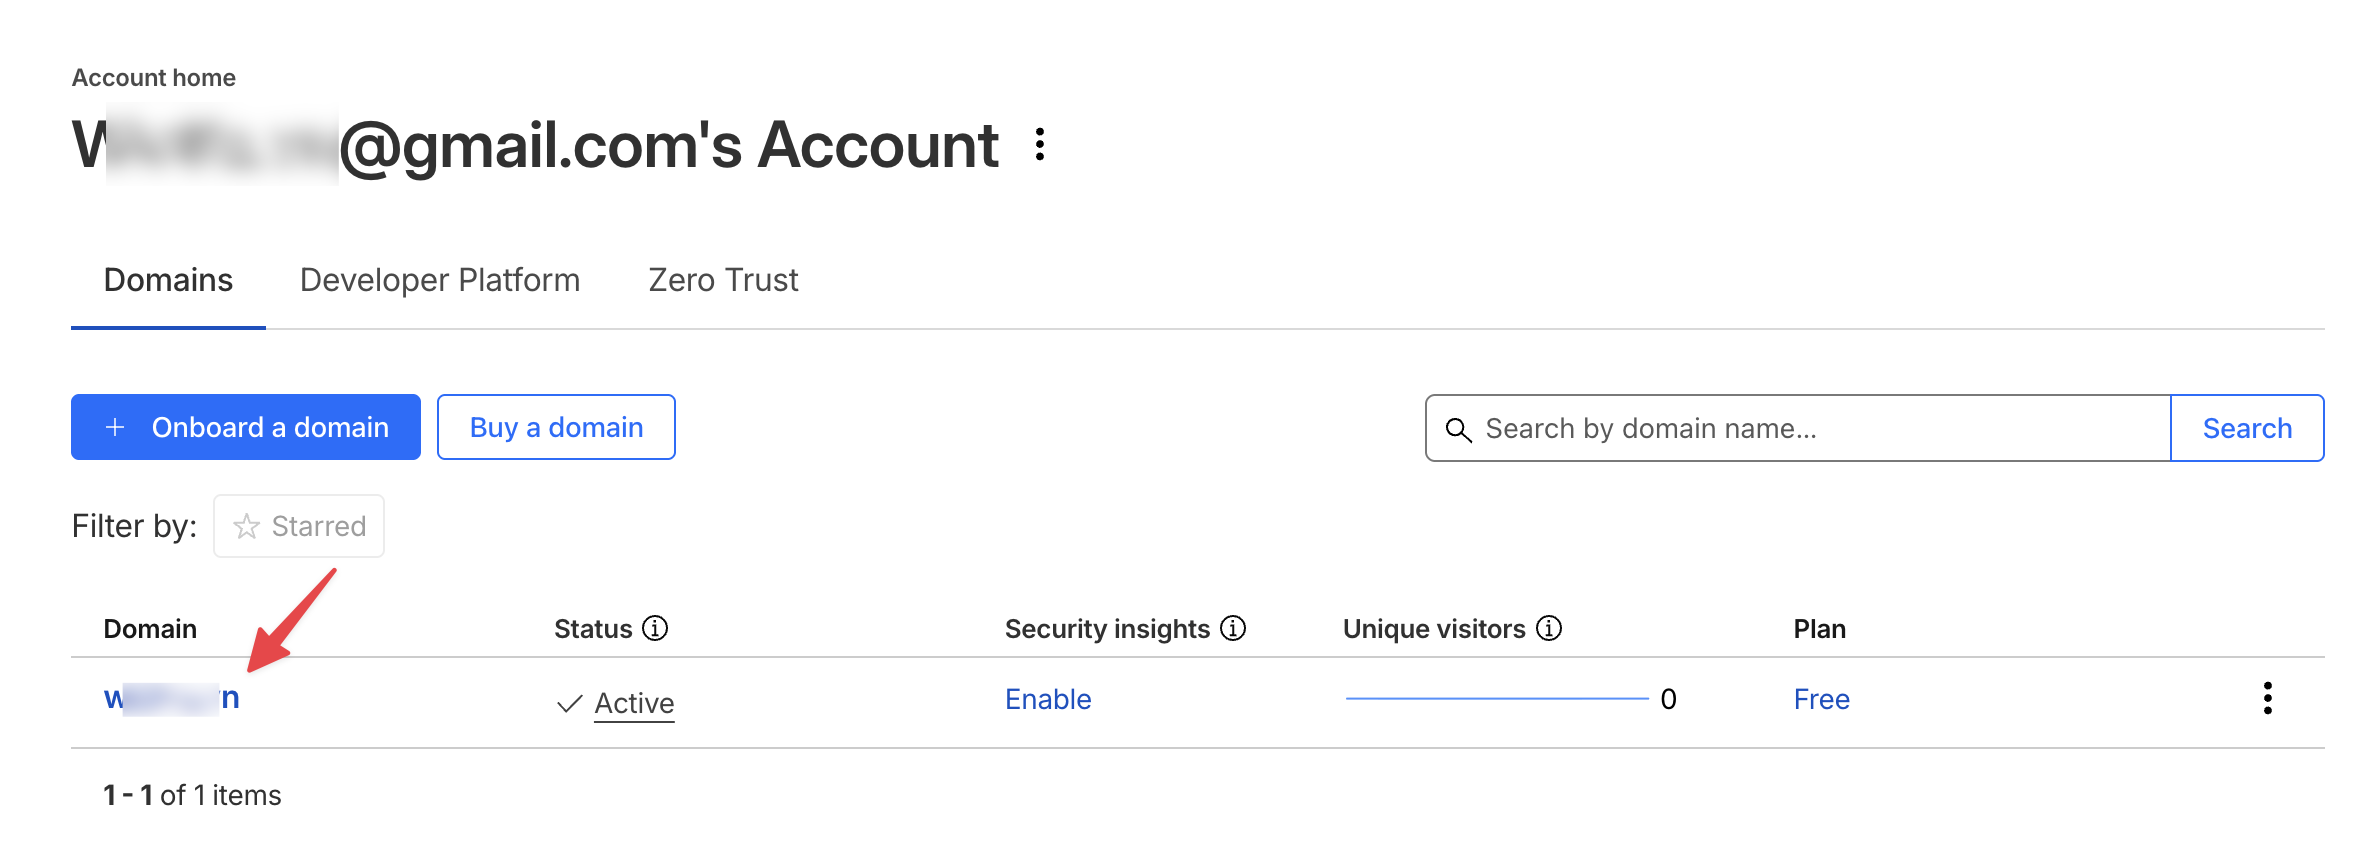Image resolution: width=2366 pixels, height=868 pixels.
Task: Click the Security insights info icon
Action: tap(1232, 629)
